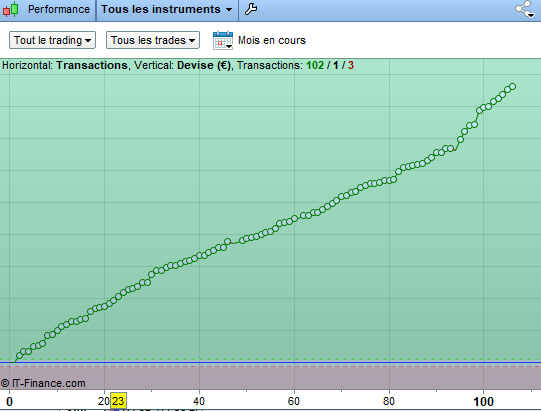This screenshot has height=411, width=541.
Task: Click the candlestick Performance icon
Action: (x=10, y=9)
